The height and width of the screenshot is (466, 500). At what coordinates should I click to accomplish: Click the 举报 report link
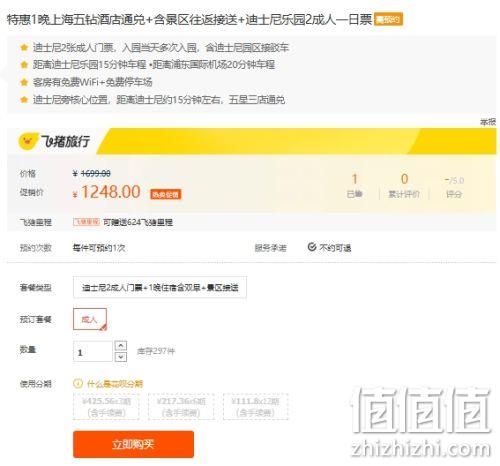tap(488, 122)
